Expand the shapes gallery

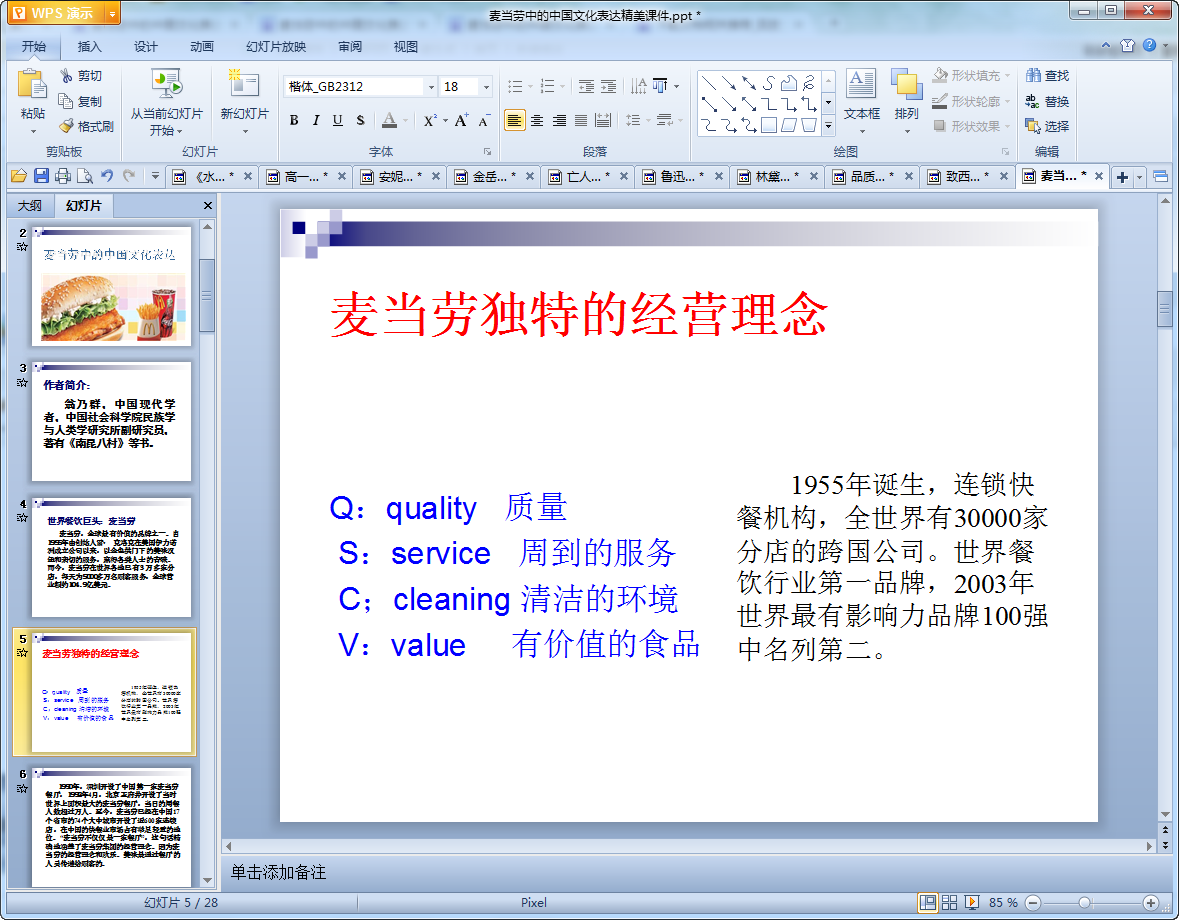click(x=829, y=126)
